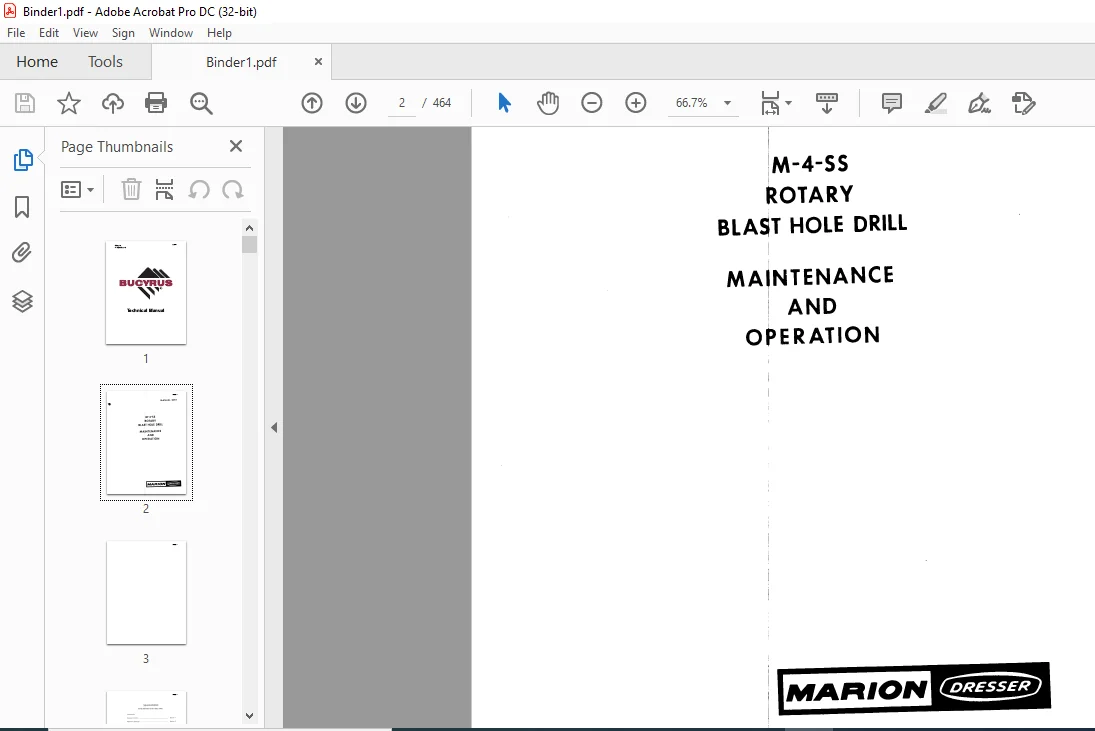Screen dimensions: 1095x731
Task: Click the 'Page Thumbnails' panel title
Action: point(117,147)
